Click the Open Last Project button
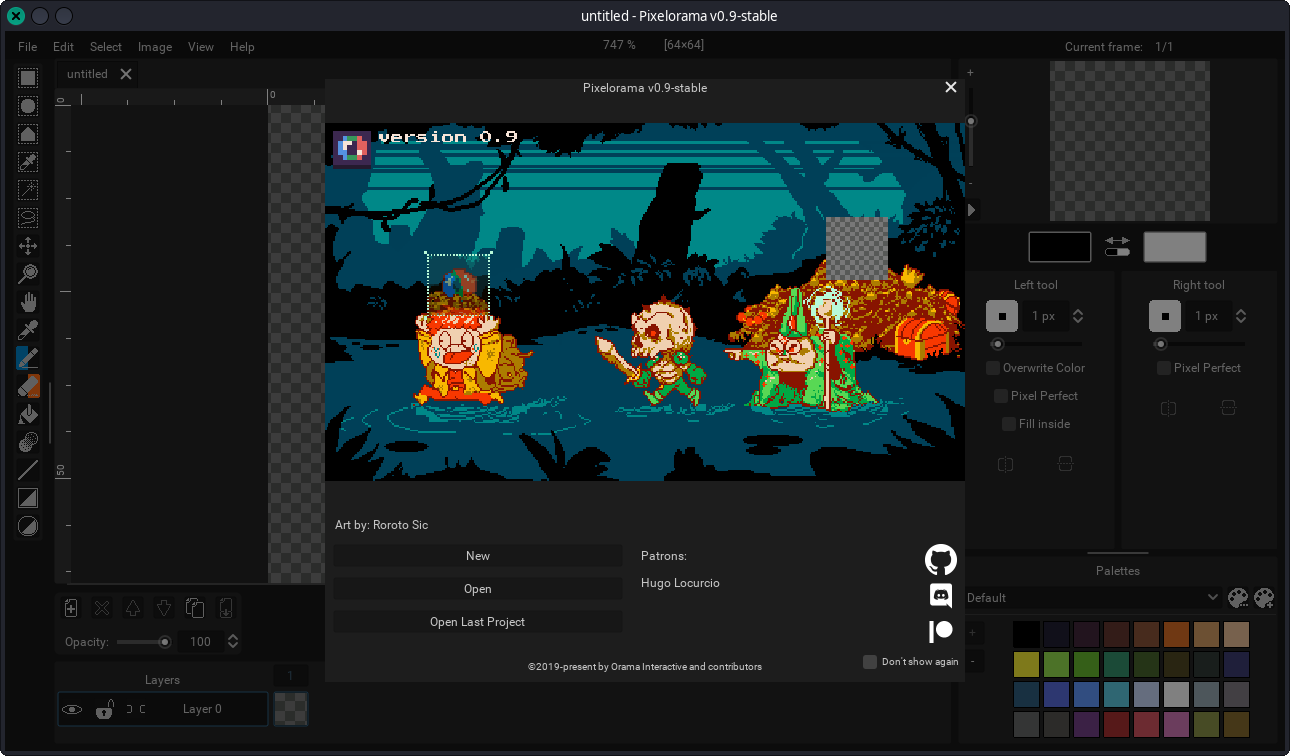 [478, 622]
